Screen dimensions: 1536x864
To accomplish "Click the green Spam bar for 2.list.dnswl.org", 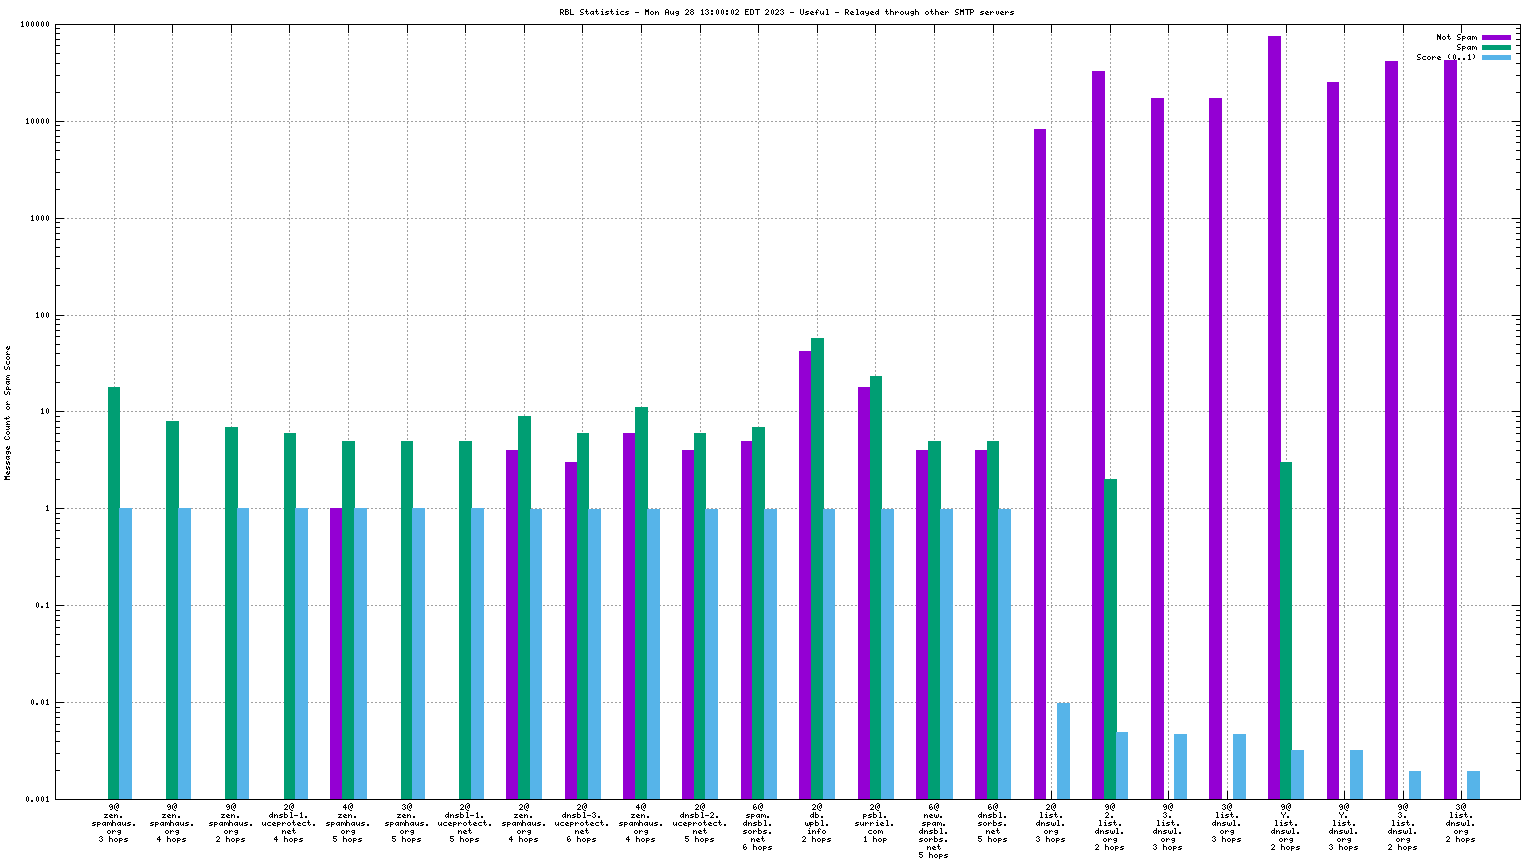I will point(1110,640).
